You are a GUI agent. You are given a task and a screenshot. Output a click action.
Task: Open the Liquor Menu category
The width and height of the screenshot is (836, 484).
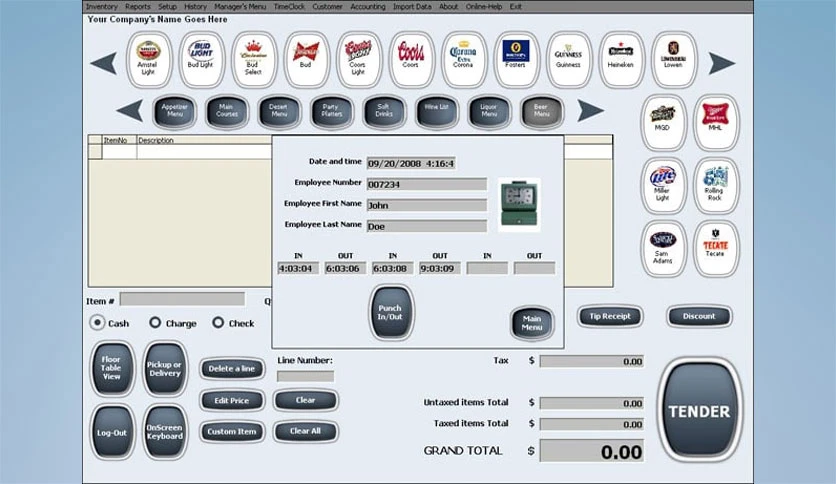(489, 111)
